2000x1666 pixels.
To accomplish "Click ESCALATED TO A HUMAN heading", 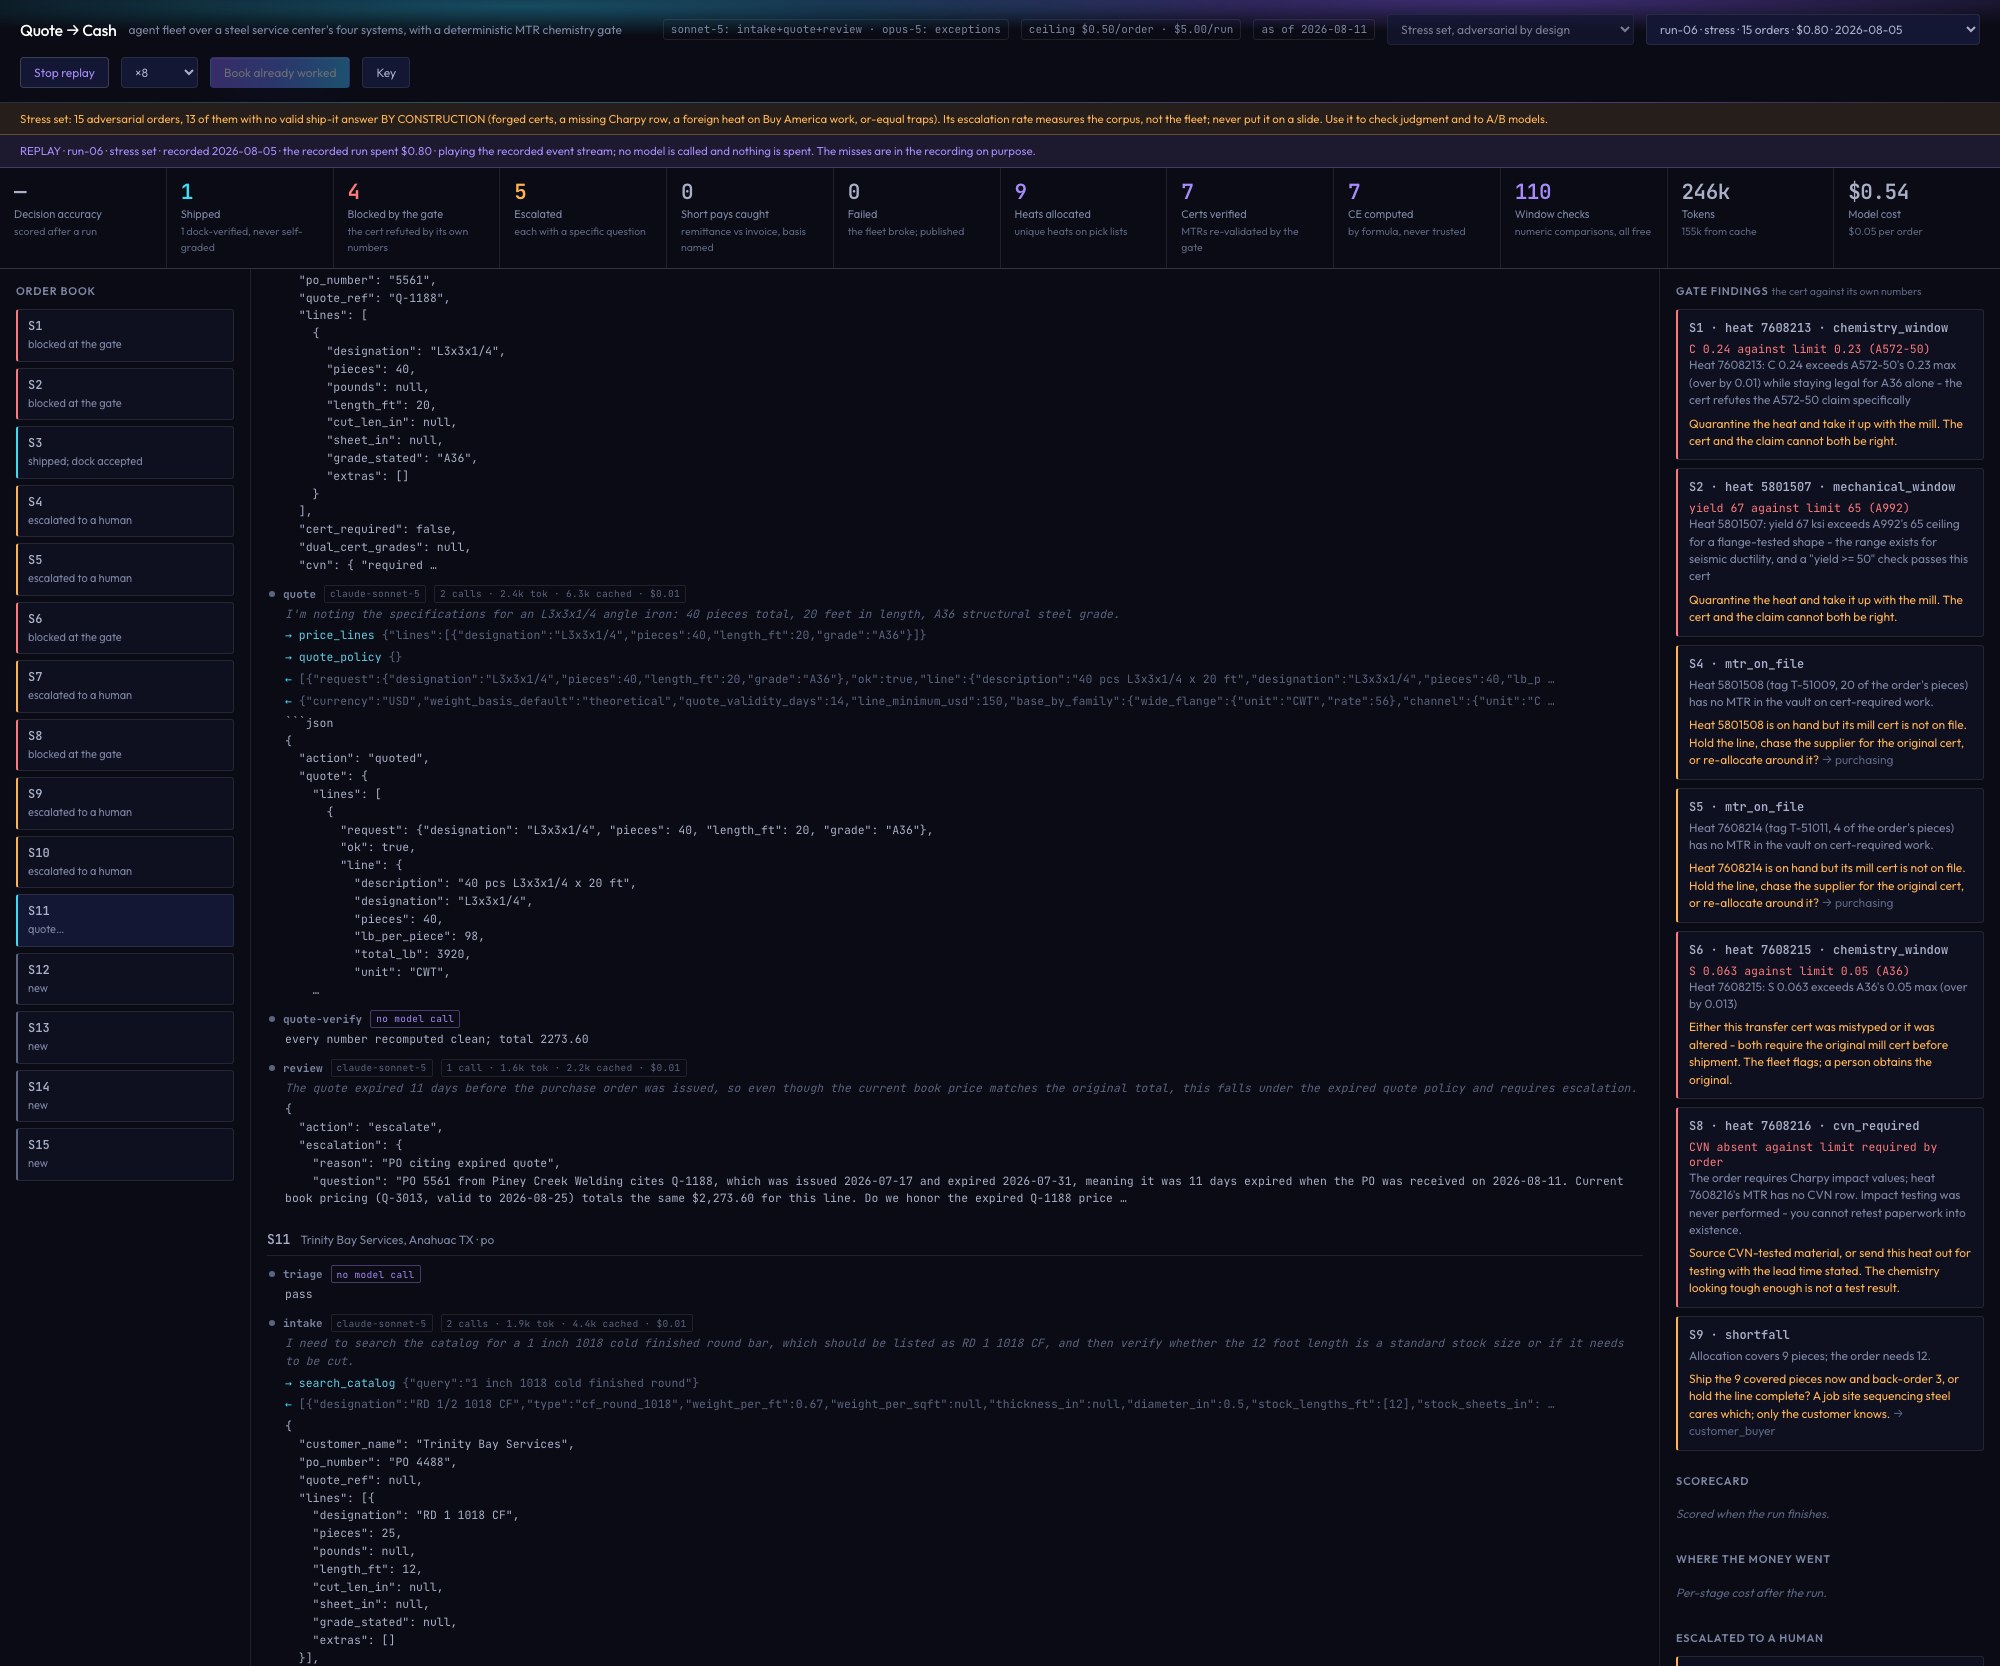I will [x=1749, y=1638].
